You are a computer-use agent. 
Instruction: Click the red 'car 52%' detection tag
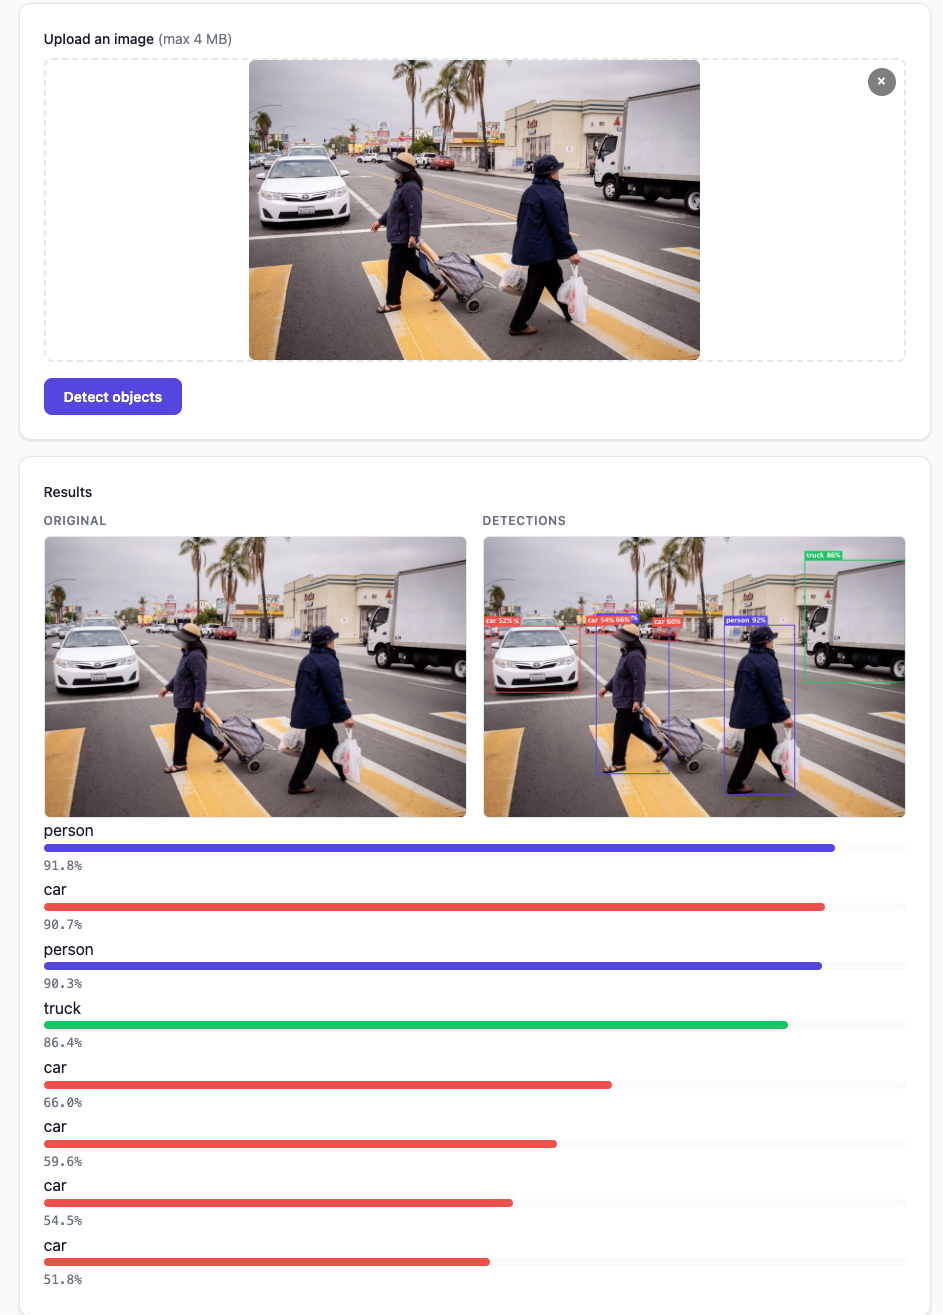pyautogui.click(x=501, y=621)
